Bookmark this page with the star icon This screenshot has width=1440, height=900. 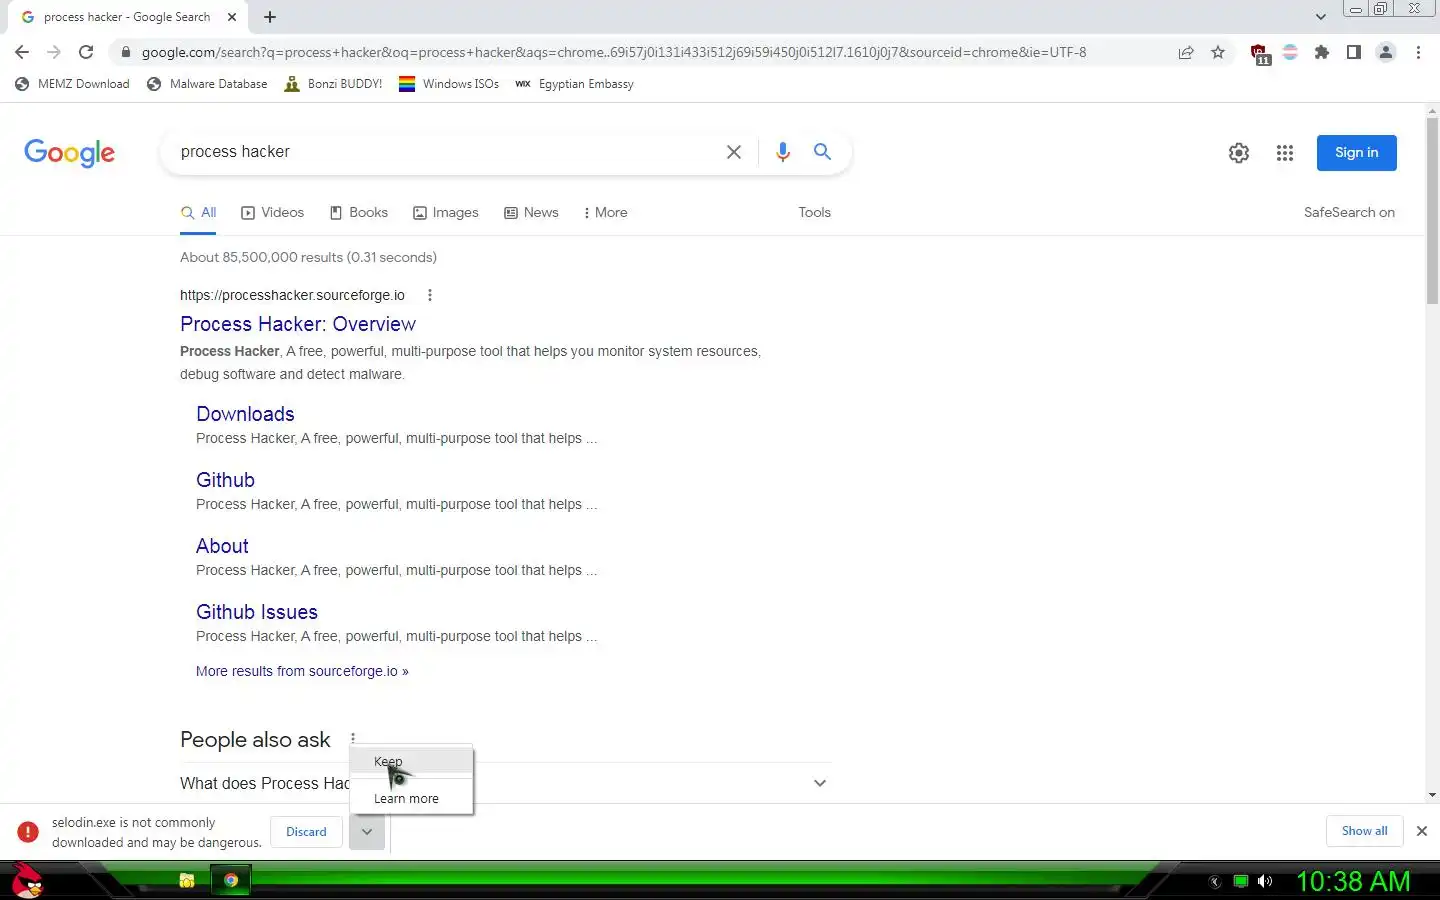click(x=1218, y=52)
